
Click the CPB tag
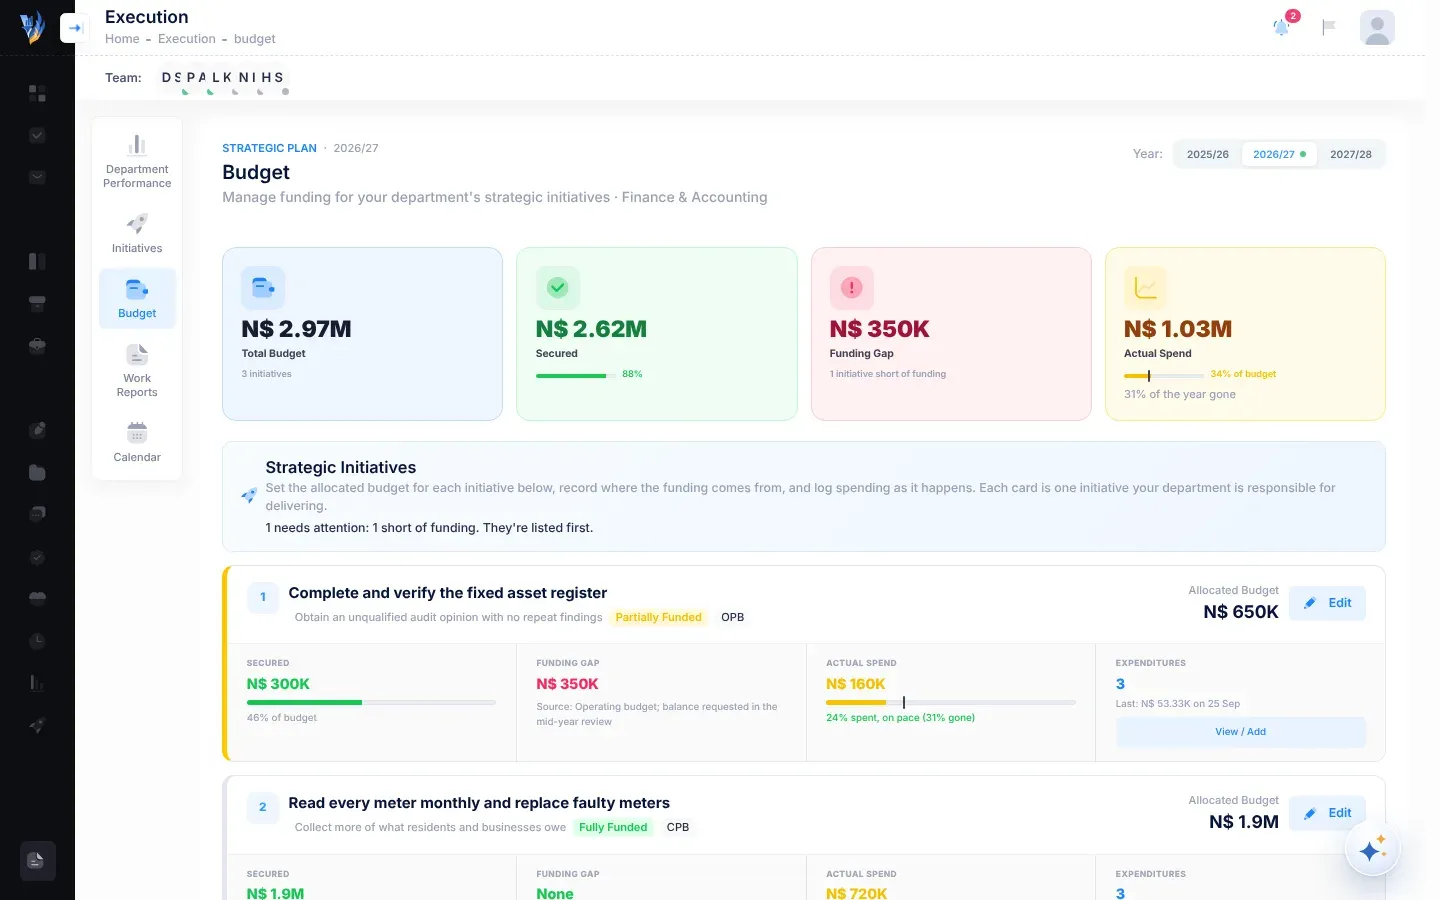tap(678, 827)
